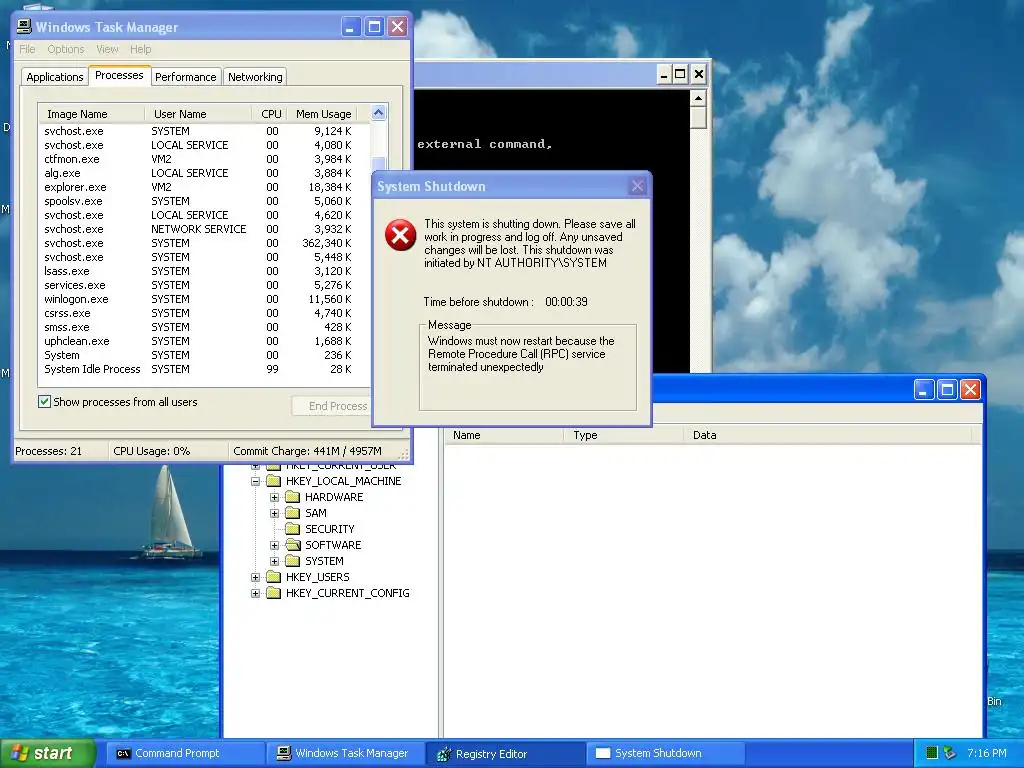This screenshot has height=768, width=1024.
Task: Click the HKEY_USERS folder icon
Action: (274, 577)
